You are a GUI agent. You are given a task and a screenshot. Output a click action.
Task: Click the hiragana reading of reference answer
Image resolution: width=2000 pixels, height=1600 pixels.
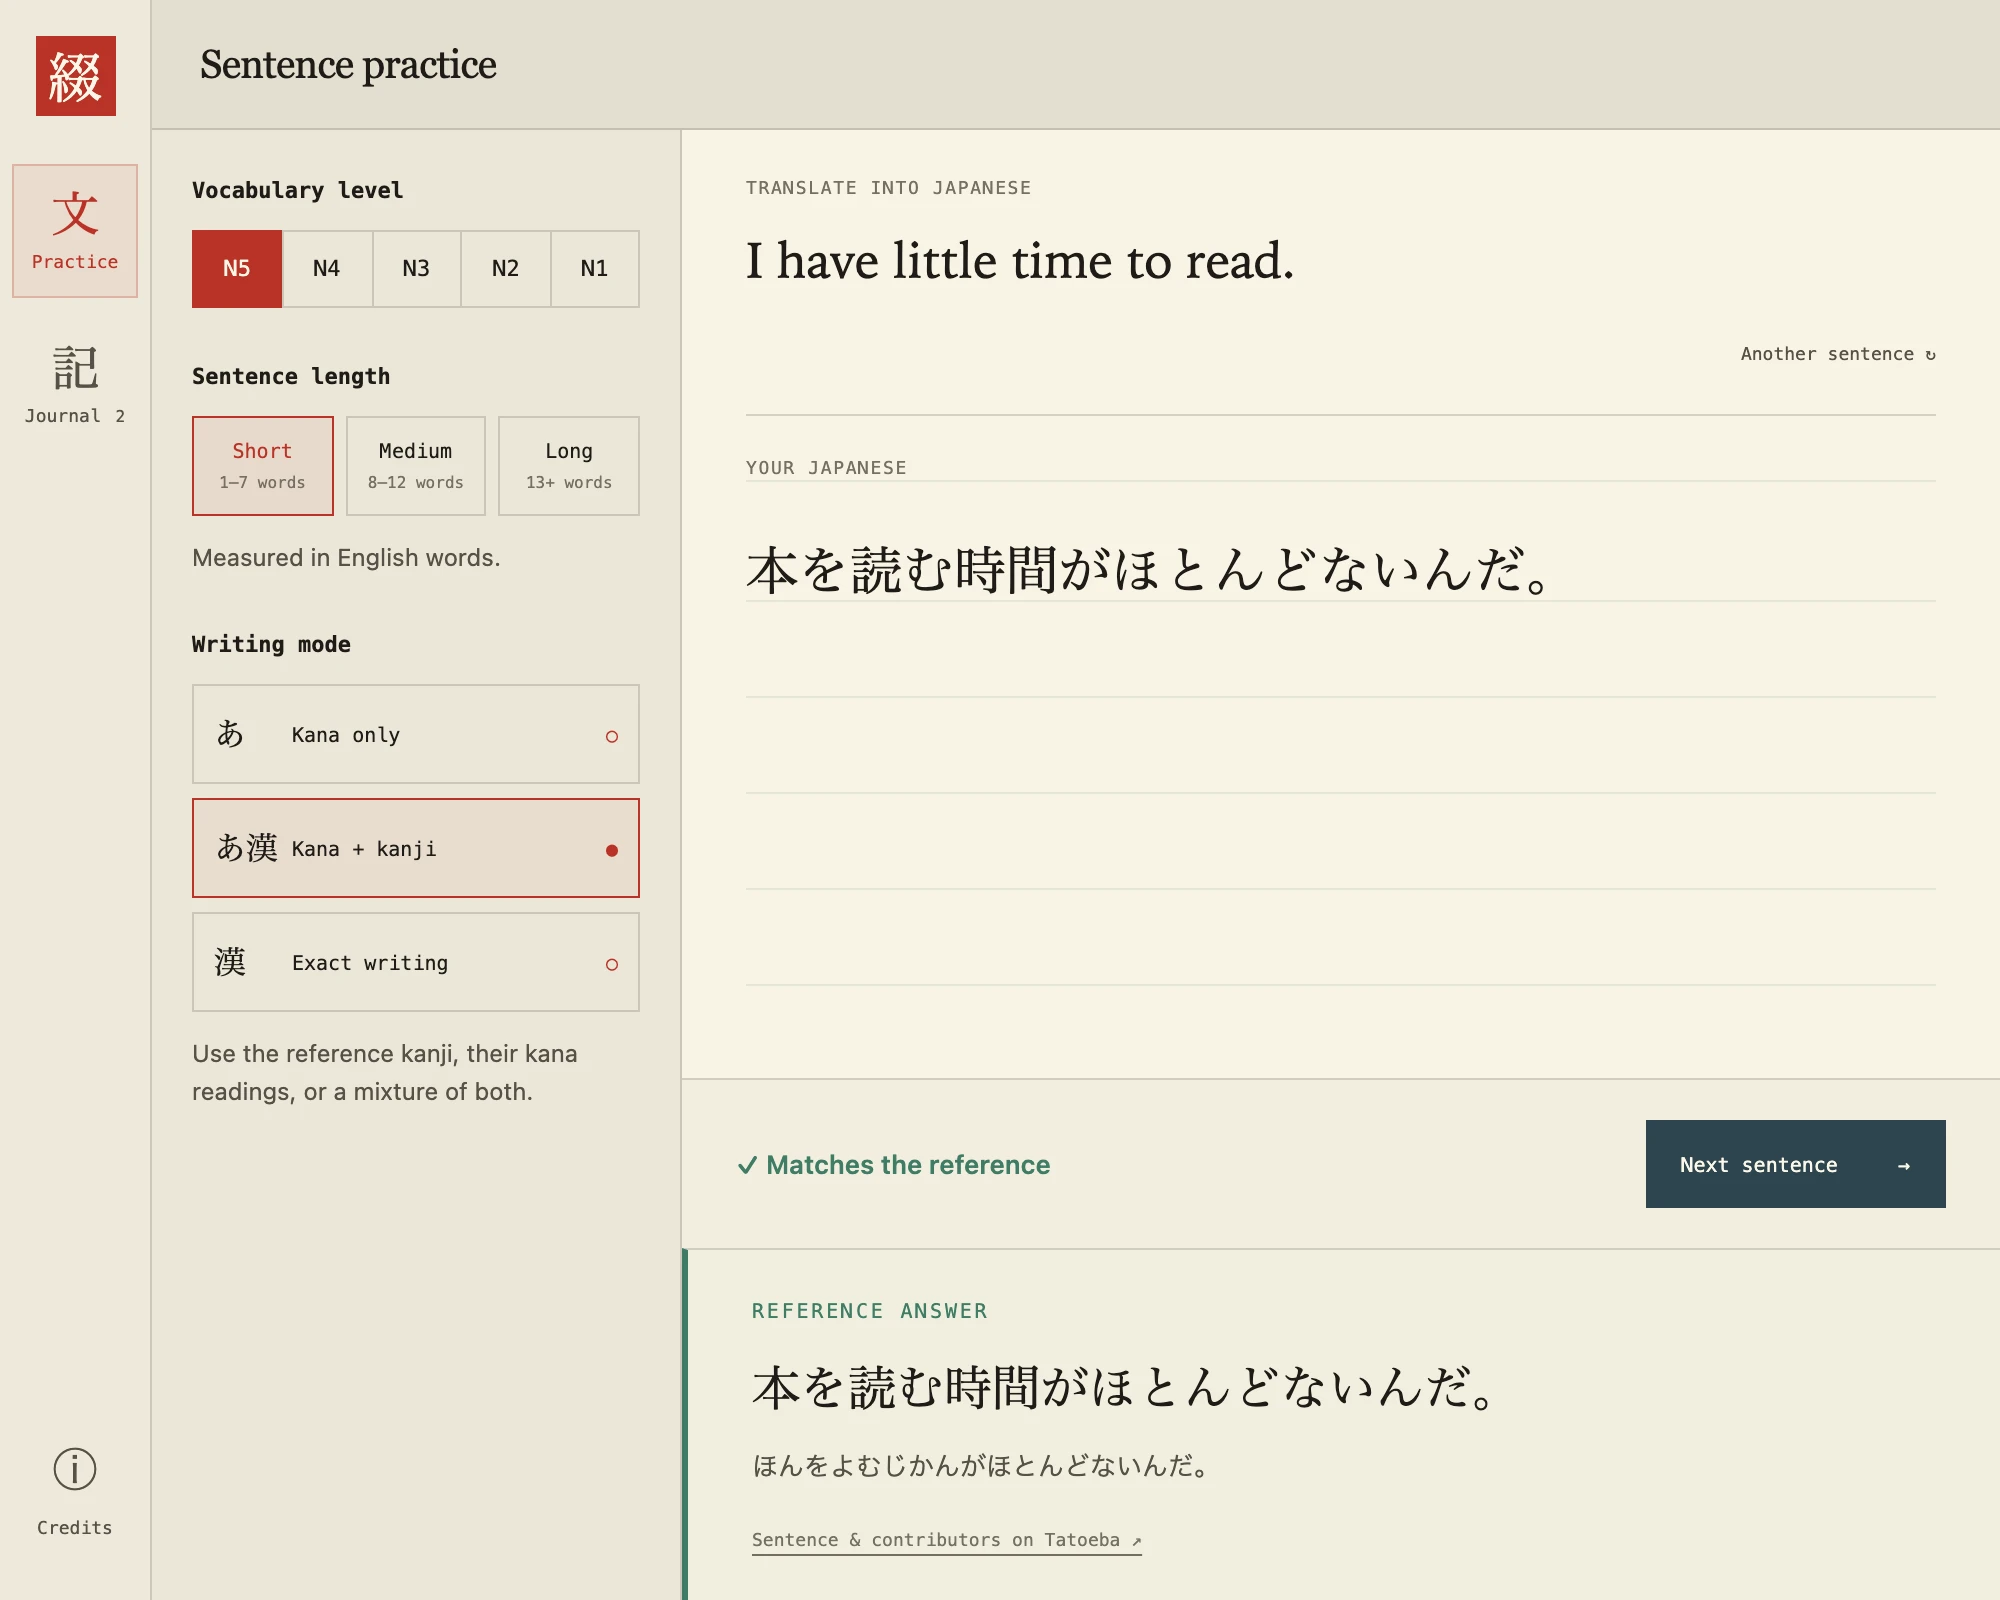[982, 1466]
